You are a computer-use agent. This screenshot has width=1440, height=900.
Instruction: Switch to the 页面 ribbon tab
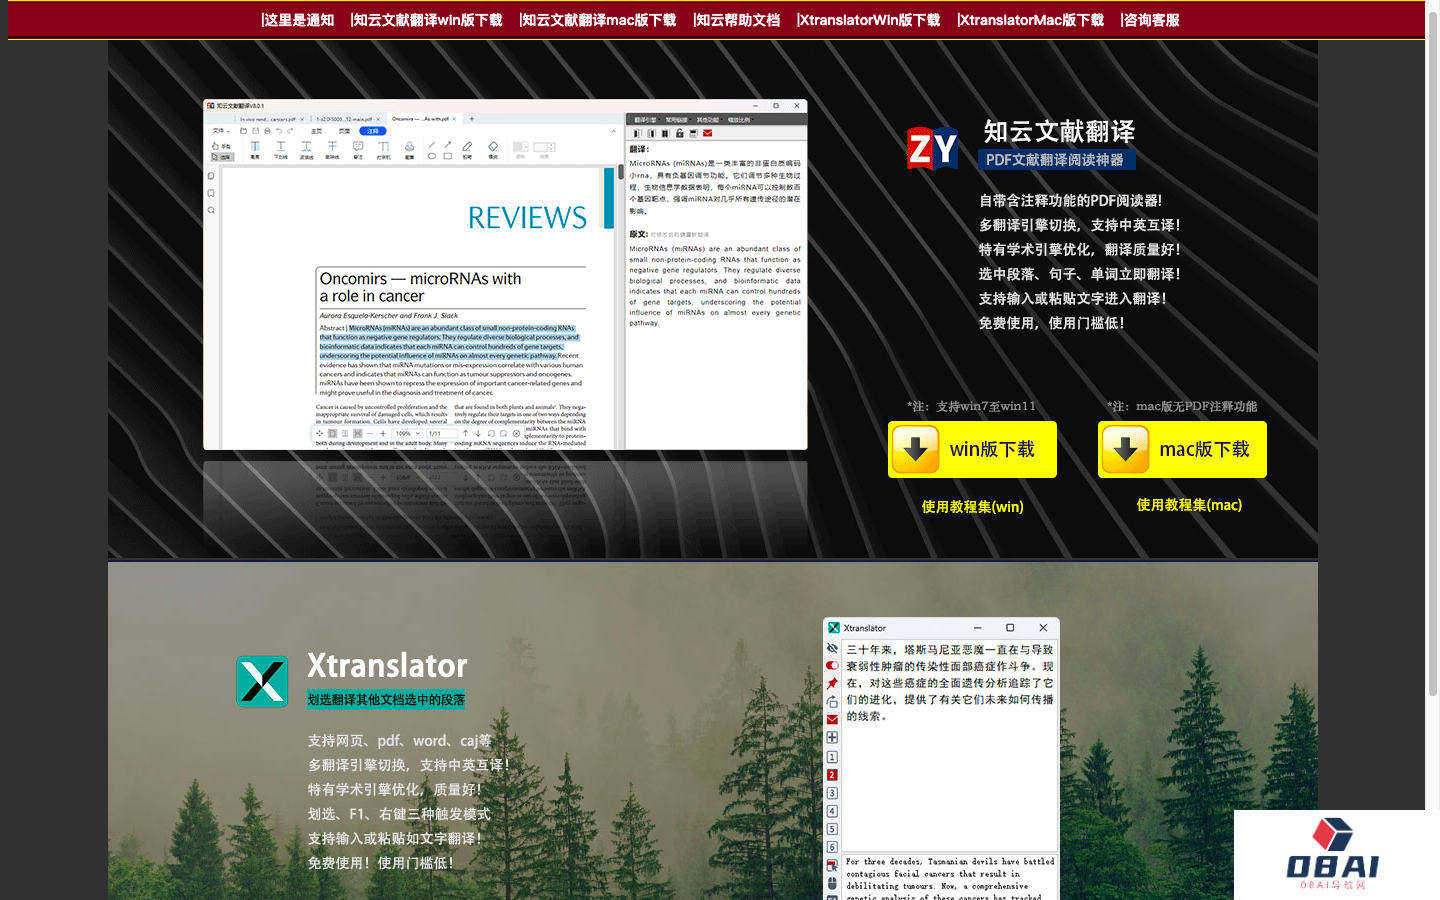click(x=344, y=131)
